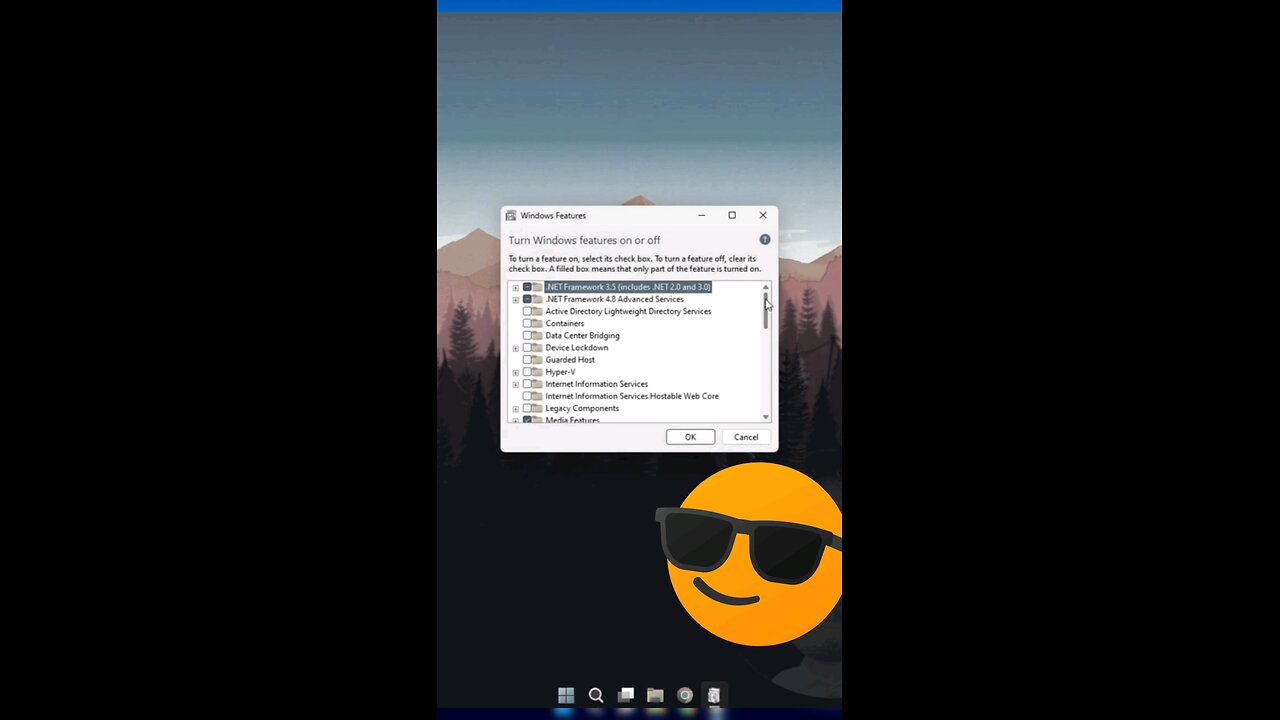The image size is (1280, 720).
Task: Select the "Legacy Components" label
Action: pos(582,408)
